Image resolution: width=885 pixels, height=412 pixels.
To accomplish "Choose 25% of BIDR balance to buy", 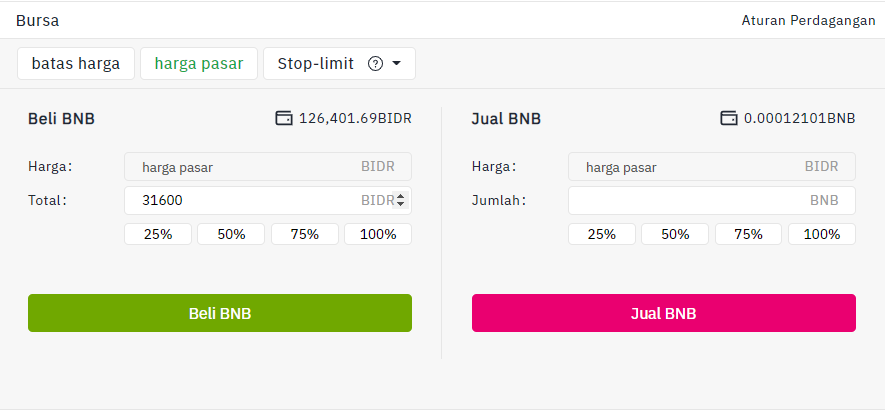I will (158, 234).
